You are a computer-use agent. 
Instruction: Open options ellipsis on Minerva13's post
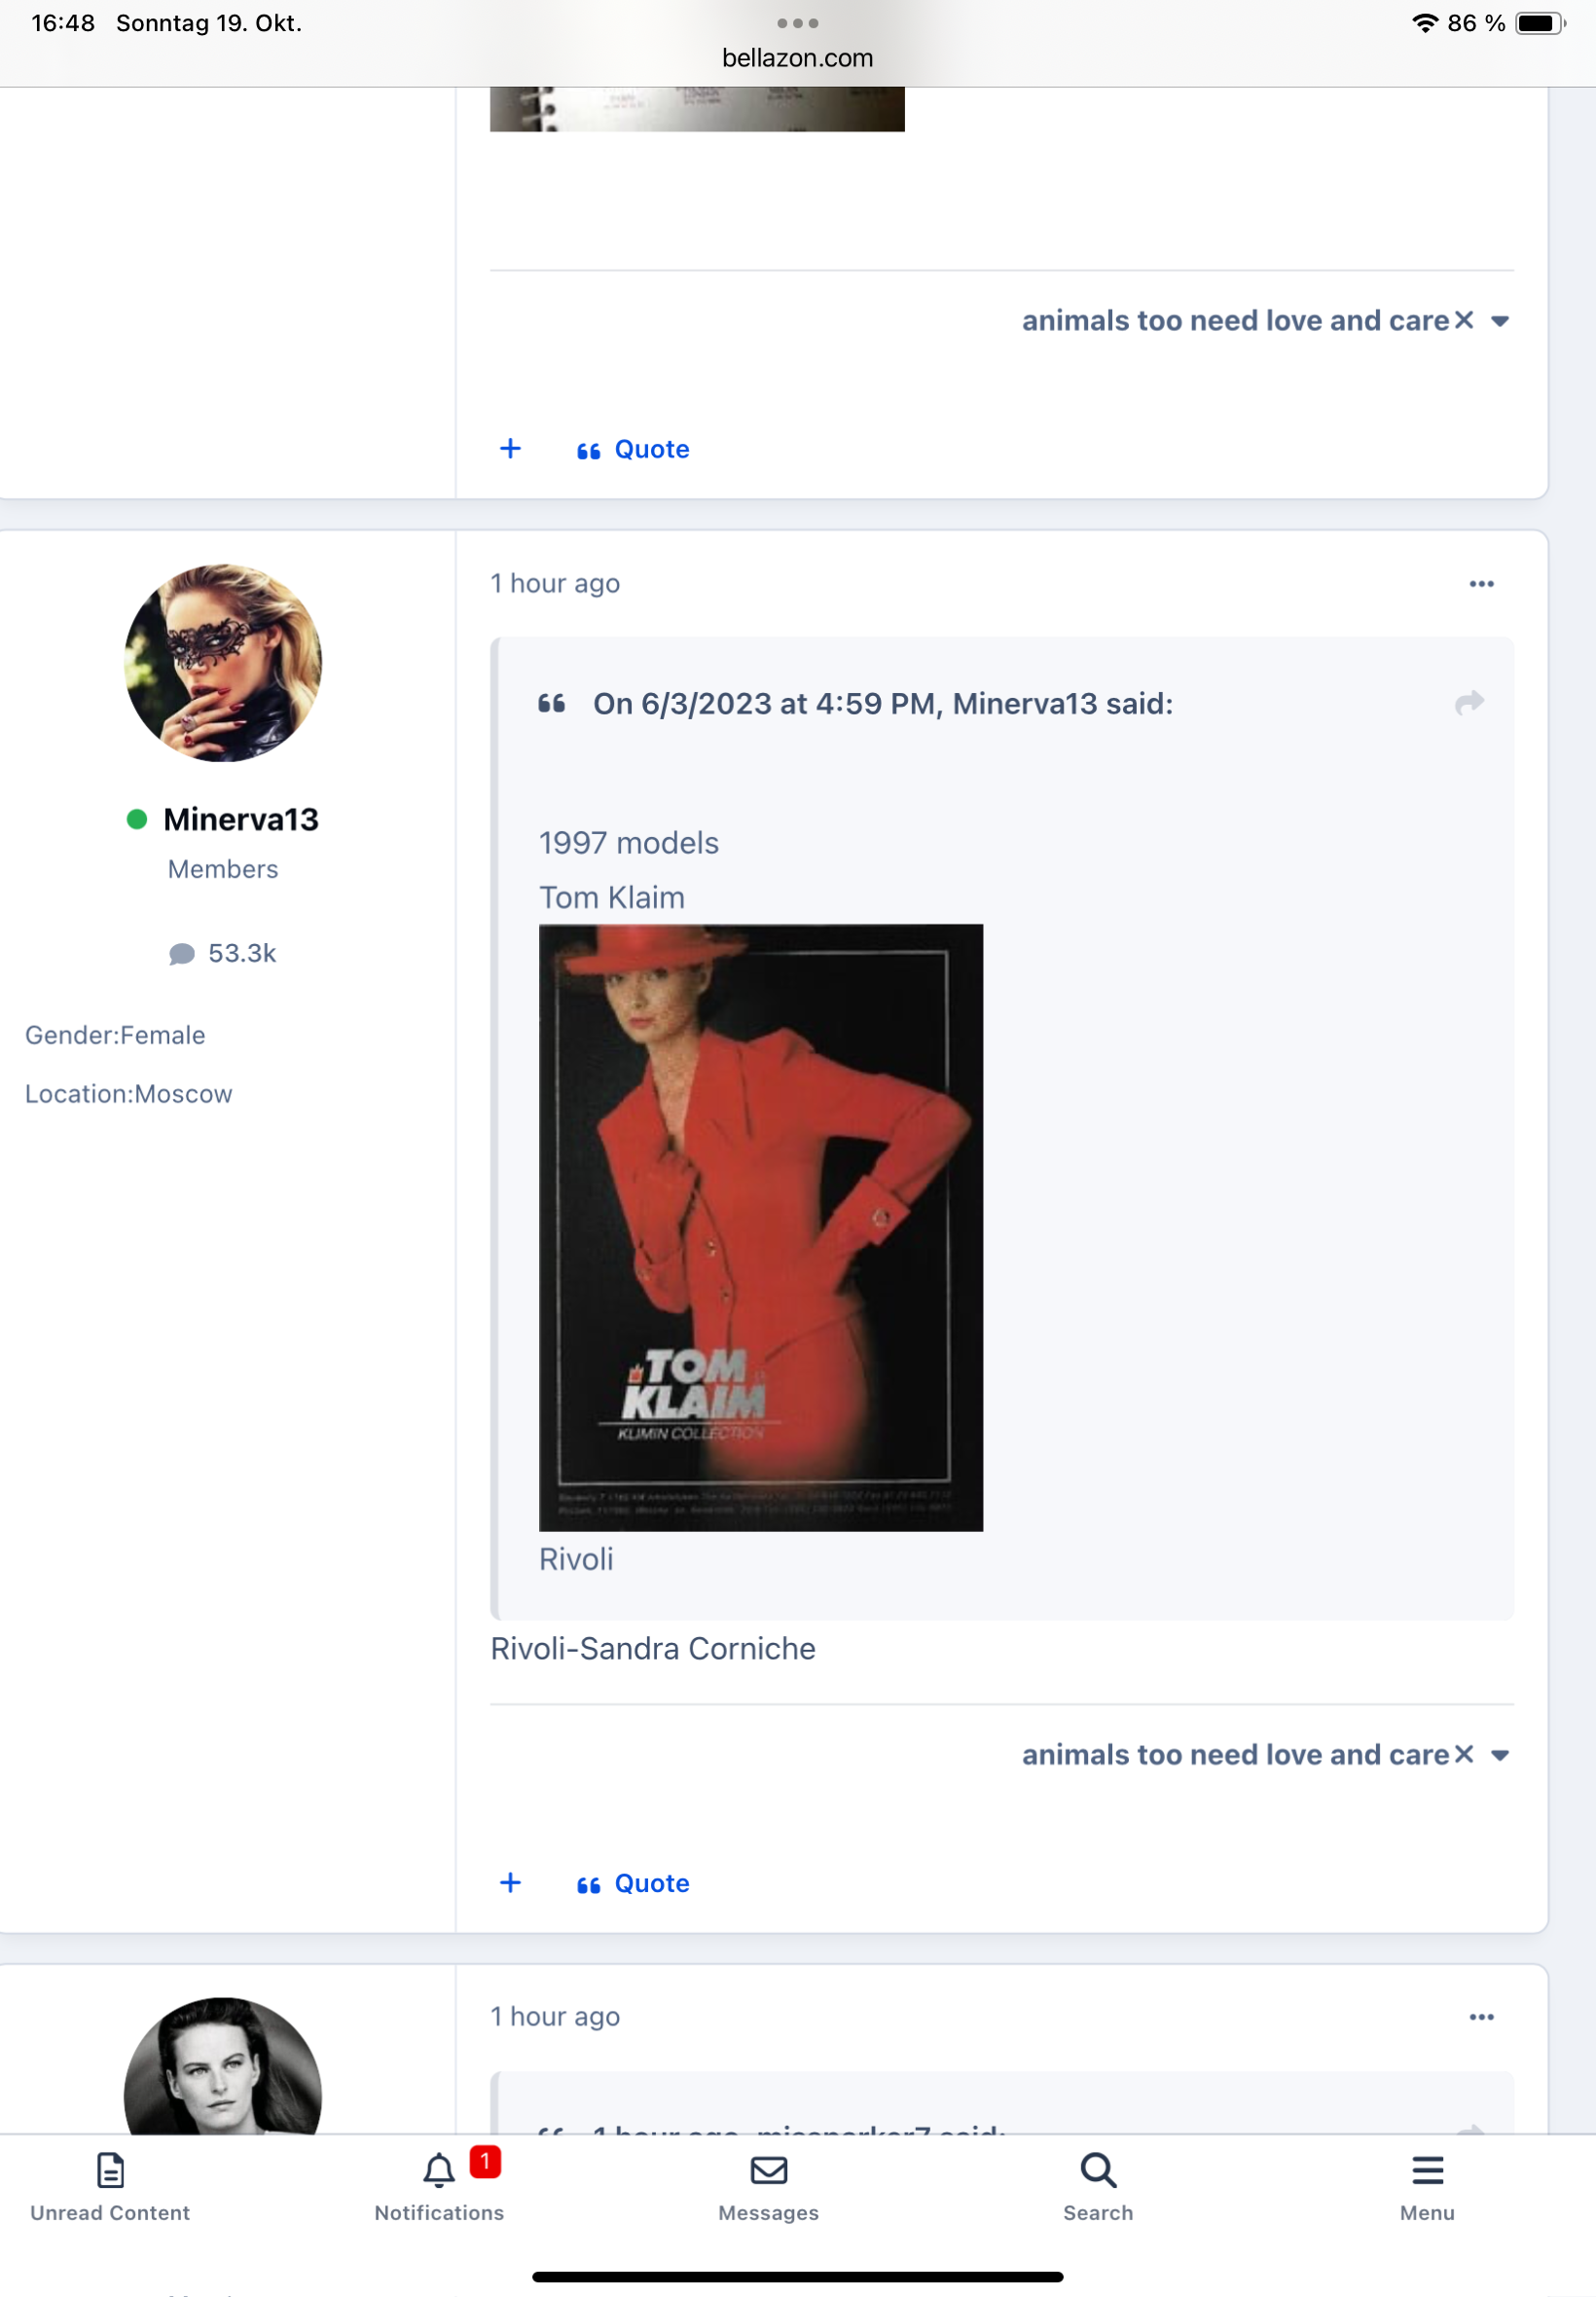tap(1481, 584)
